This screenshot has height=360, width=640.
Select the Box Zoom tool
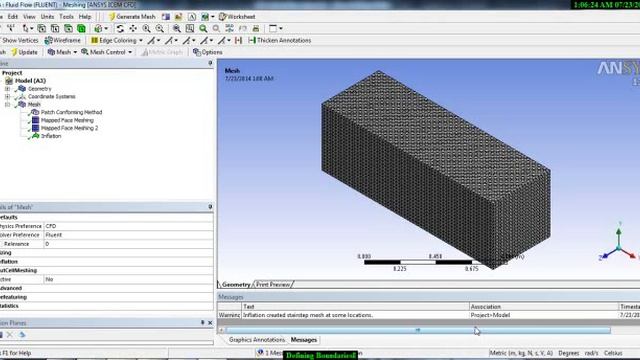point(160,29)
